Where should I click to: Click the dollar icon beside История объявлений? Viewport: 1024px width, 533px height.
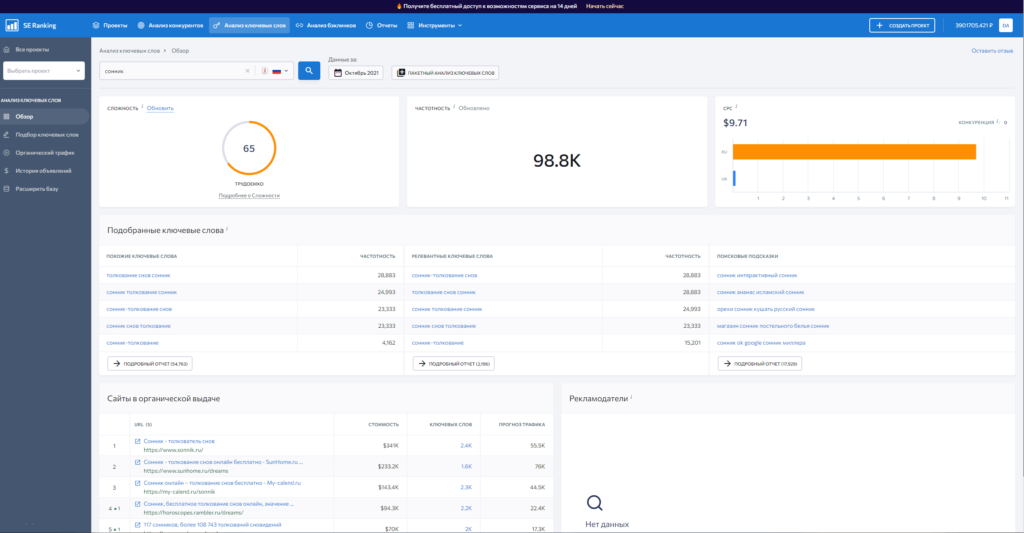(x=7, y=170)
